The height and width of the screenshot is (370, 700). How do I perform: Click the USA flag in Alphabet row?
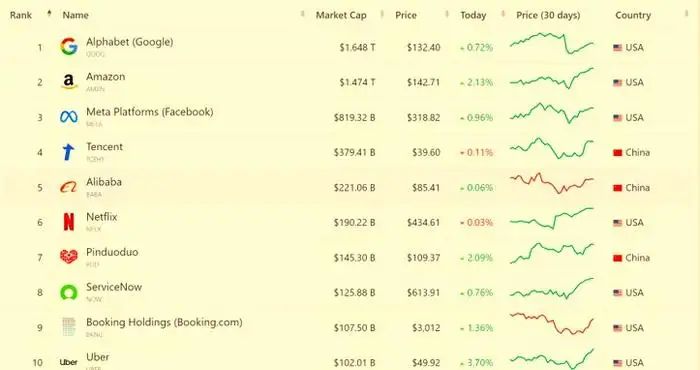coord(617,47)
